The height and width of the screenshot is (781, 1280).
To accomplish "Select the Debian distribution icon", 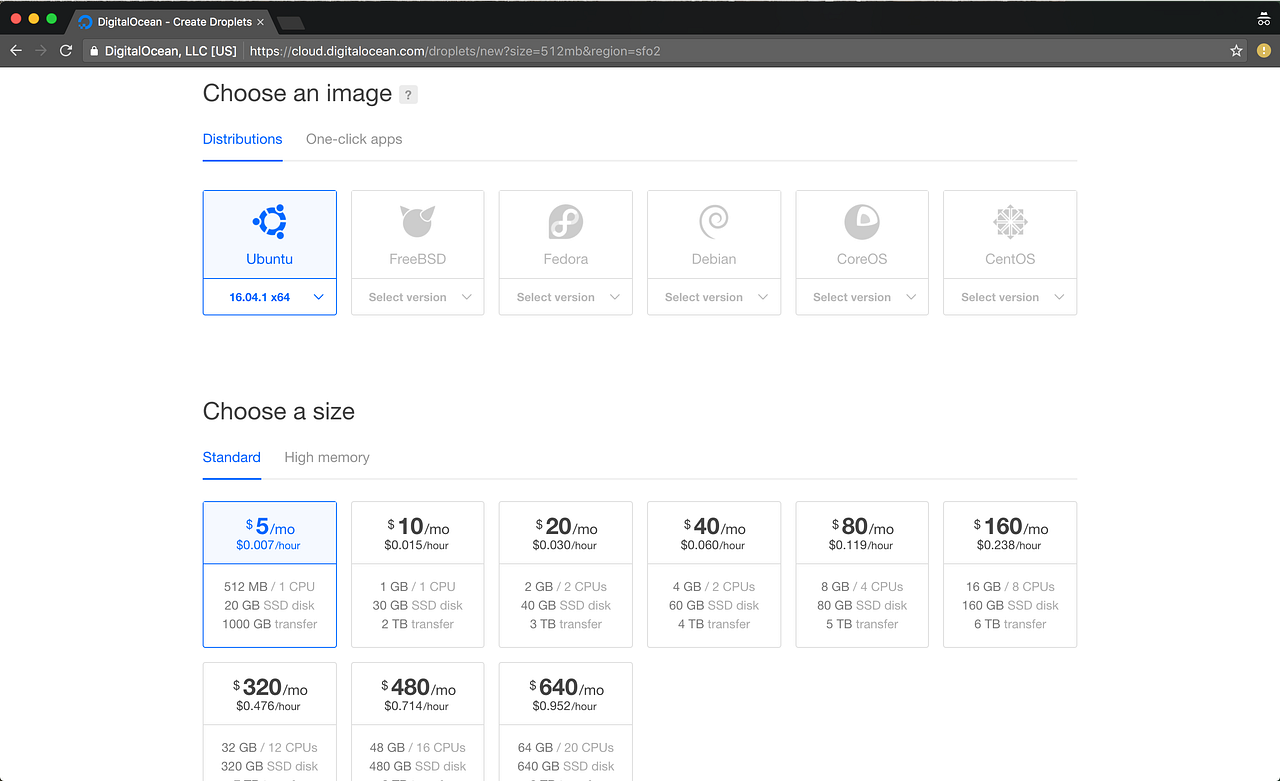I will pos(713,222).
